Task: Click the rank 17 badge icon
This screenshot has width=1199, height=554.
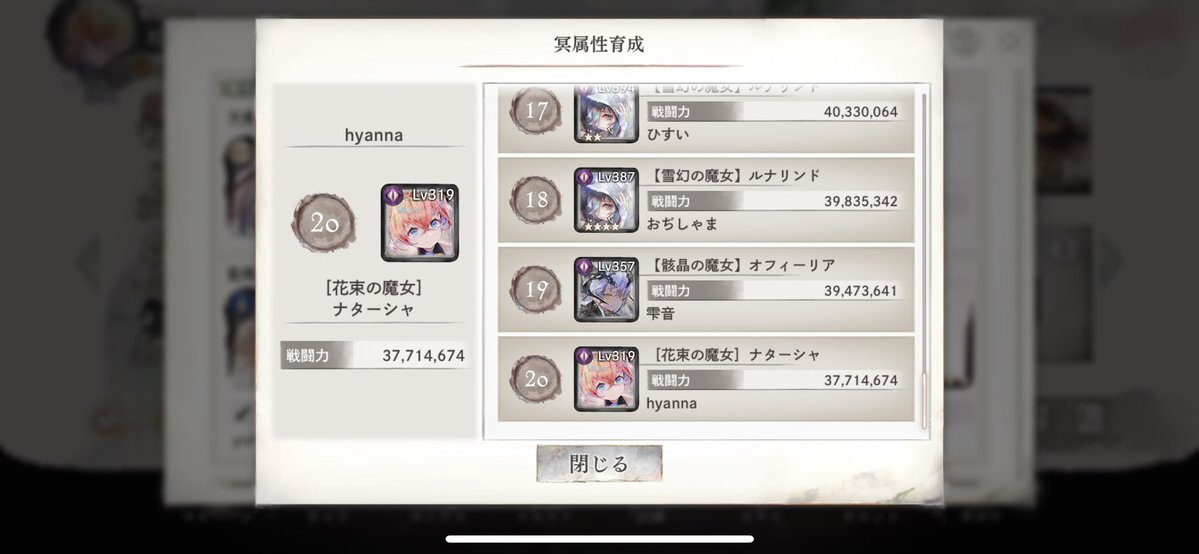Action: tap(536, 112)
